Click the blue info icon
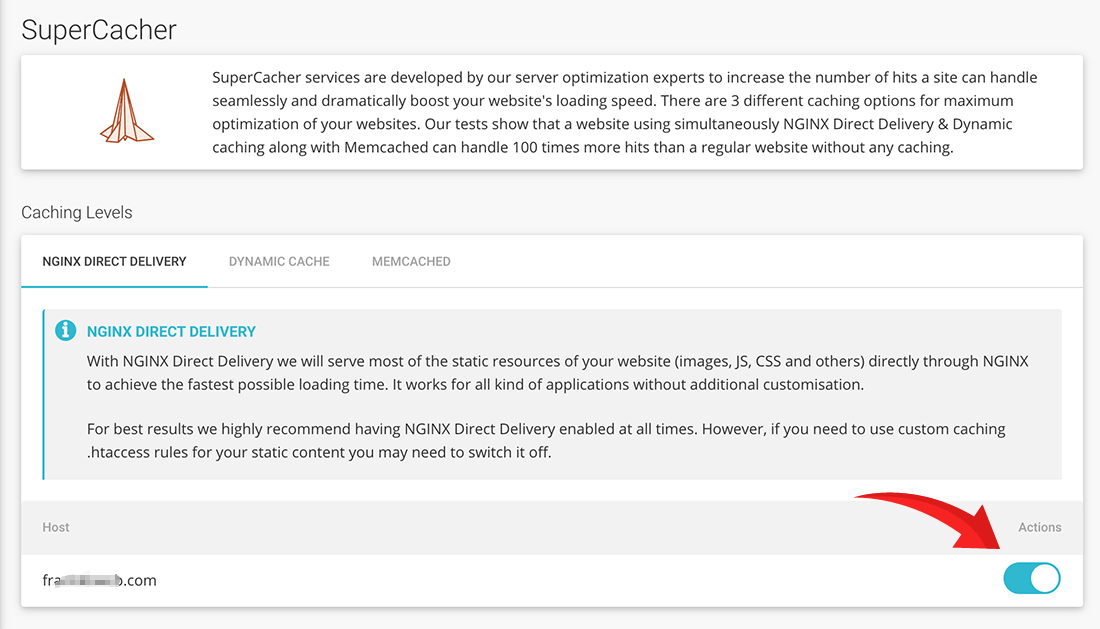Image resolution: width=1100 pixels, height=629 pixels. [65, 330]
